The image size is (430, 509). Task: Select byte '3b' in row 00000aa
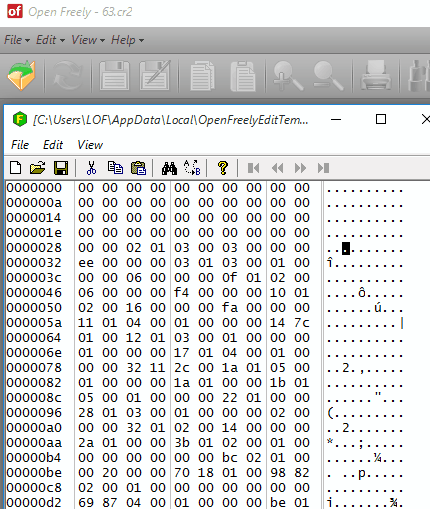pyautogui.click(x=182, y=443)
